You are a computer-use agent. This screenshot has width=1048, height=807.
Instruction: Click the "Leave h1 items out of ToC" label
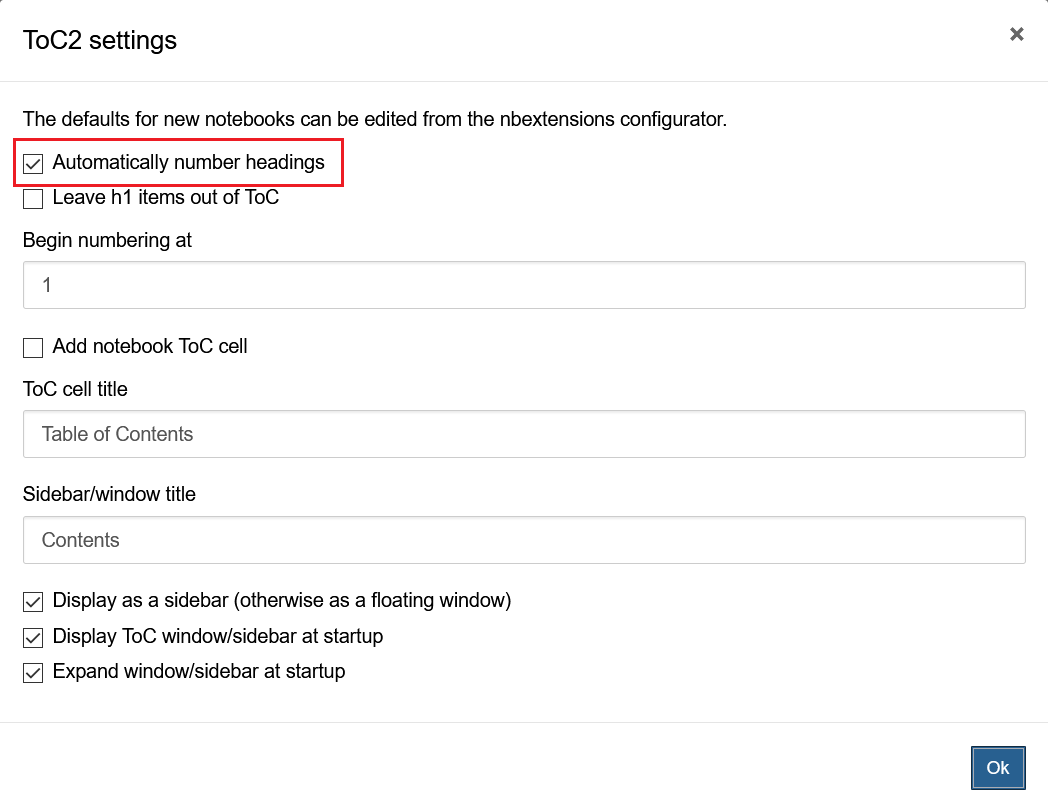[165, 198]
